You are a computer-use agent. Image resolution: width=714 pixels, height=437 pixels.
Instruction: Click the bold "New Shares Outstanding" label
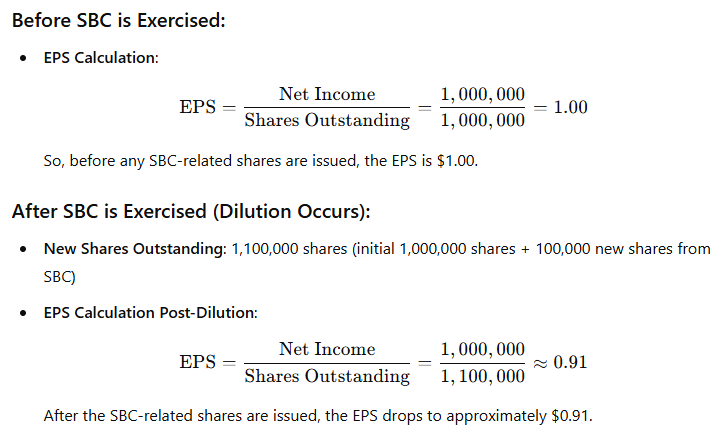coord(135,249)
